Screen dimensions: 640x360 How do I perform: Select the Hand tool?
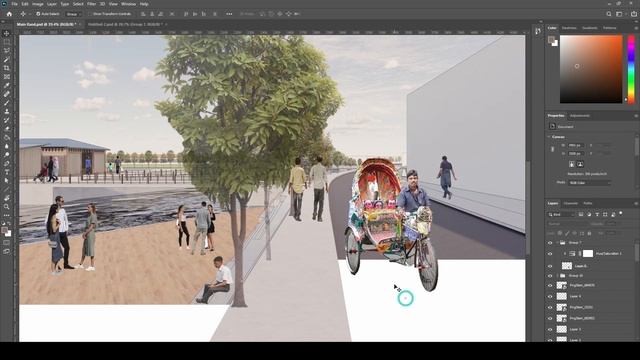(x=6, y=198)
